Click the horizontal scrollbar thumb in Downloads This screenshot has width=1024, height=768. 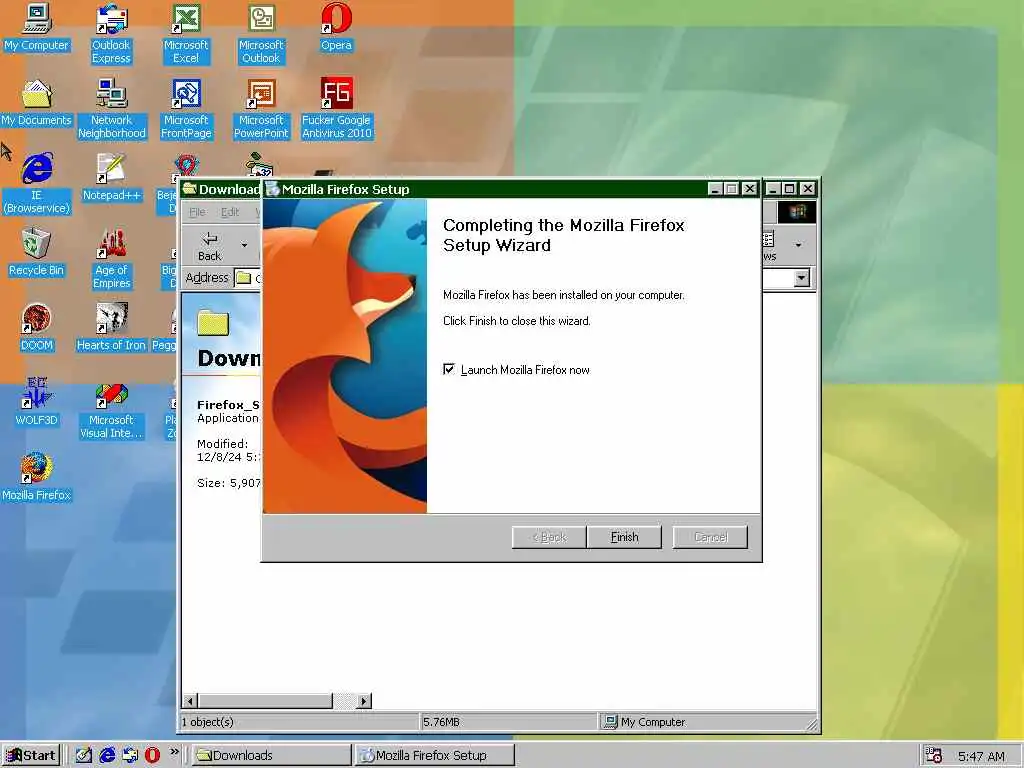pyautogui.click(x=264, y=701)
